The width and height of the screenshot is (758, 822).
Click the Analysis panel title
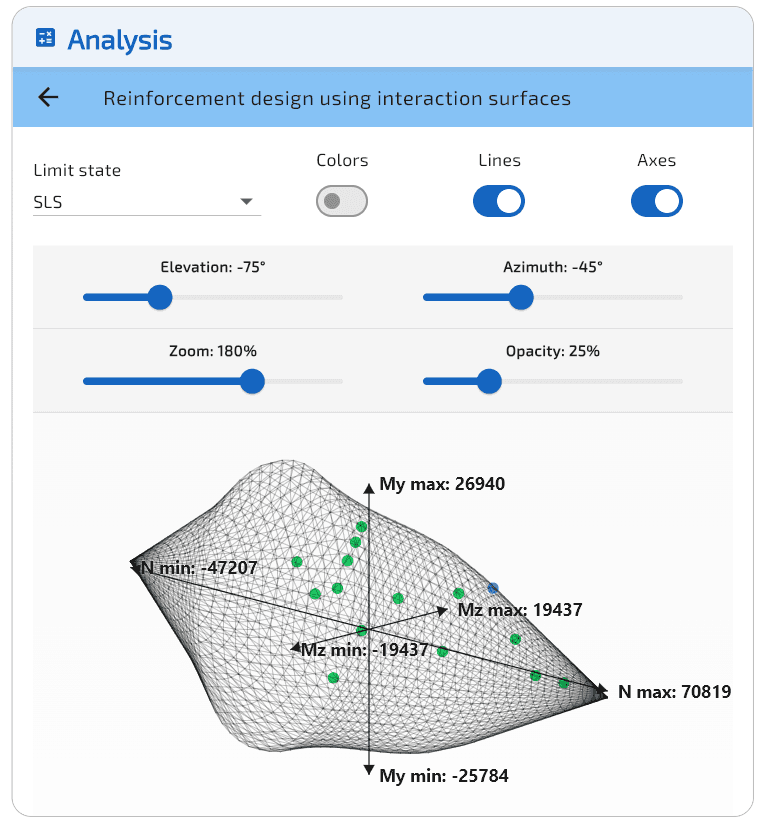pyautogui.click(x=120, y=40)
